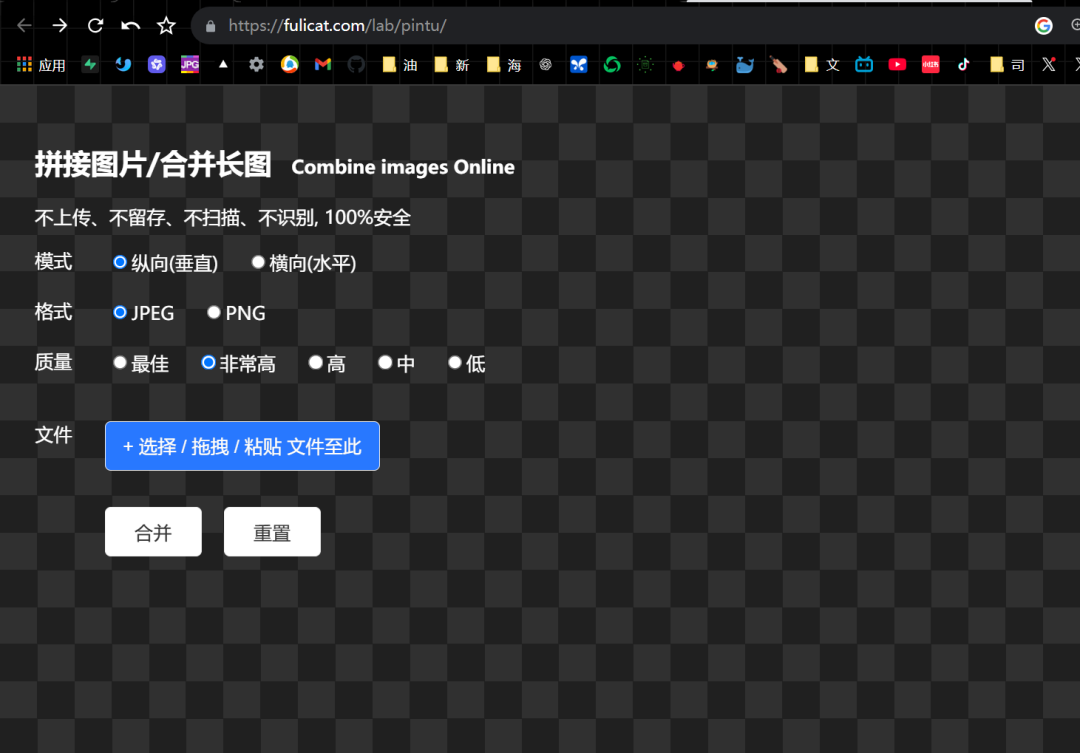The image size is (1080, 753).
Task: Open the Xiaohongshu bookmark icon
Action: [x=930, y=64]
